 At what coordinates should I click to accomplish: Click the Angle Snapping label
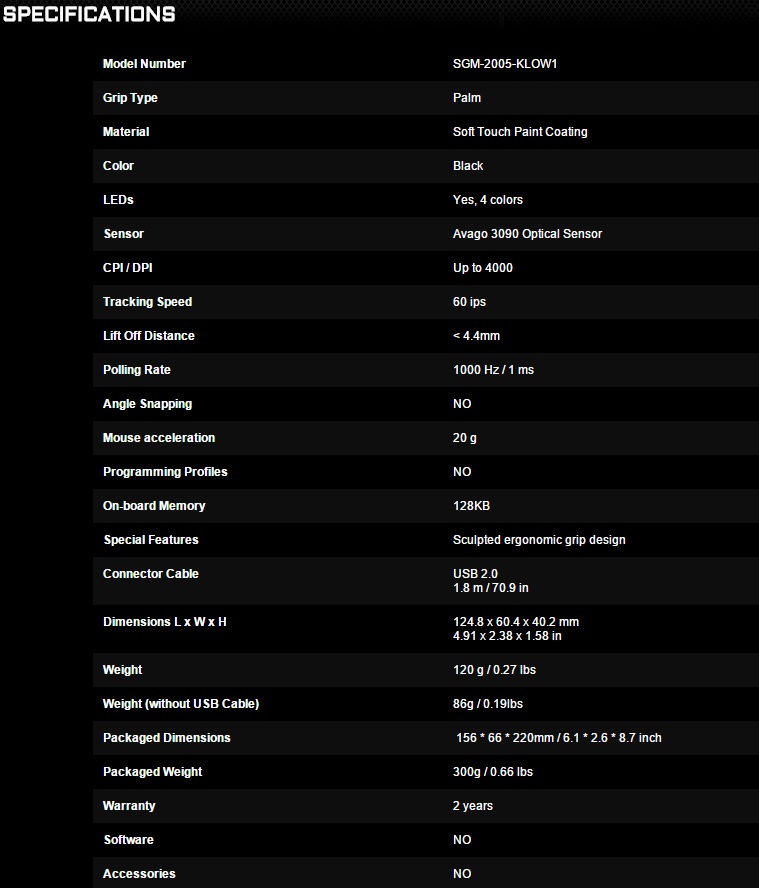[x=147, y=404]
